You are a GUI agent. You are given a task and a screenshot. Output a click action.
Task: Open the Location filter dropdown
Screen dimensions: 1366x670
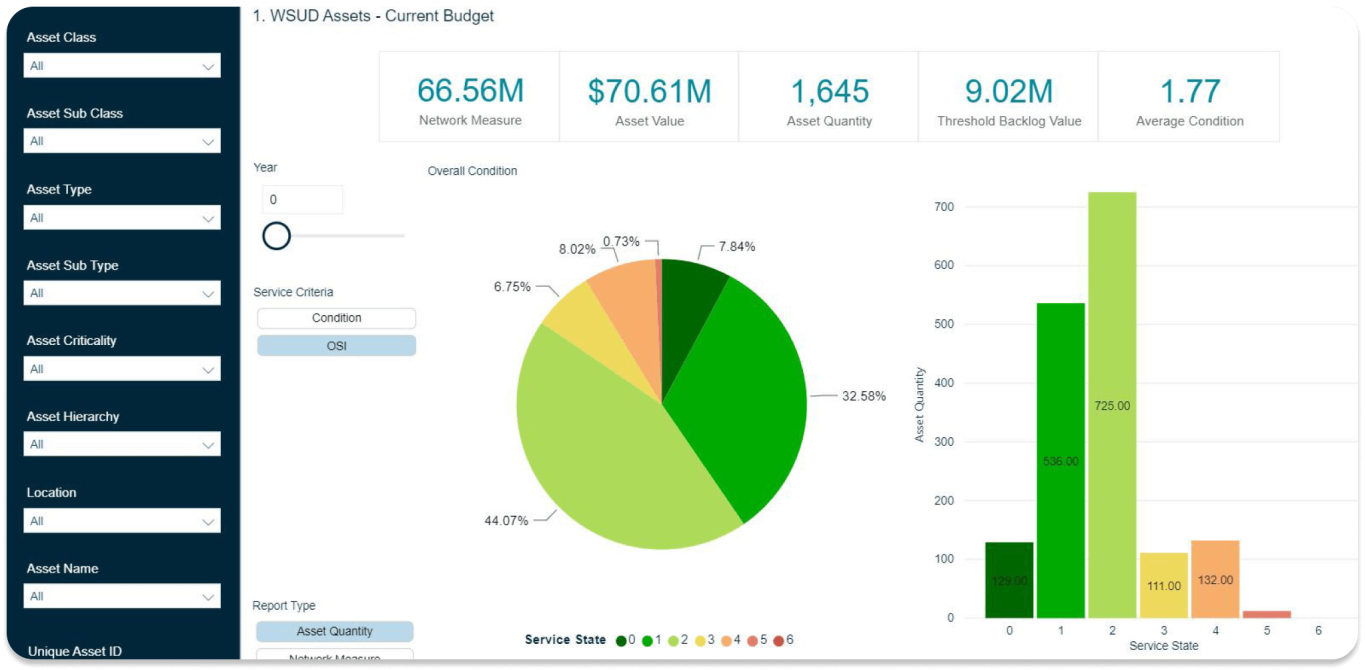(x=121, y=519)
